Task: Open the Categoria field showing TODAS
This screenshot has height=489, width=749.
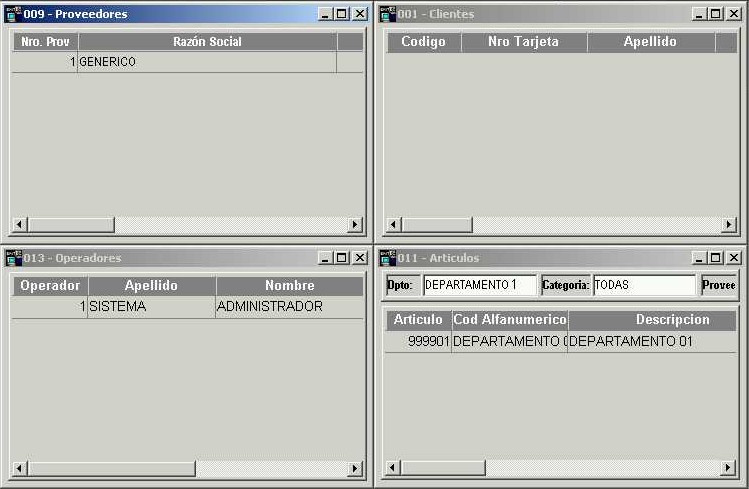Action: (x=644, y=285)
